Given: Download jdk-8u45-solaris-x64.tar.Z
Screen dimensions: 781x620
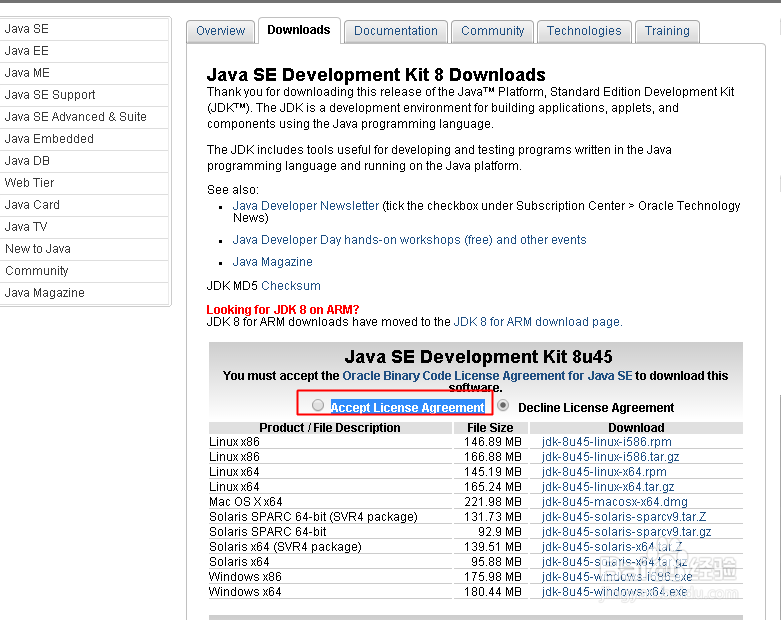Looking at the screenshot, I should click(x=612, y=546).
